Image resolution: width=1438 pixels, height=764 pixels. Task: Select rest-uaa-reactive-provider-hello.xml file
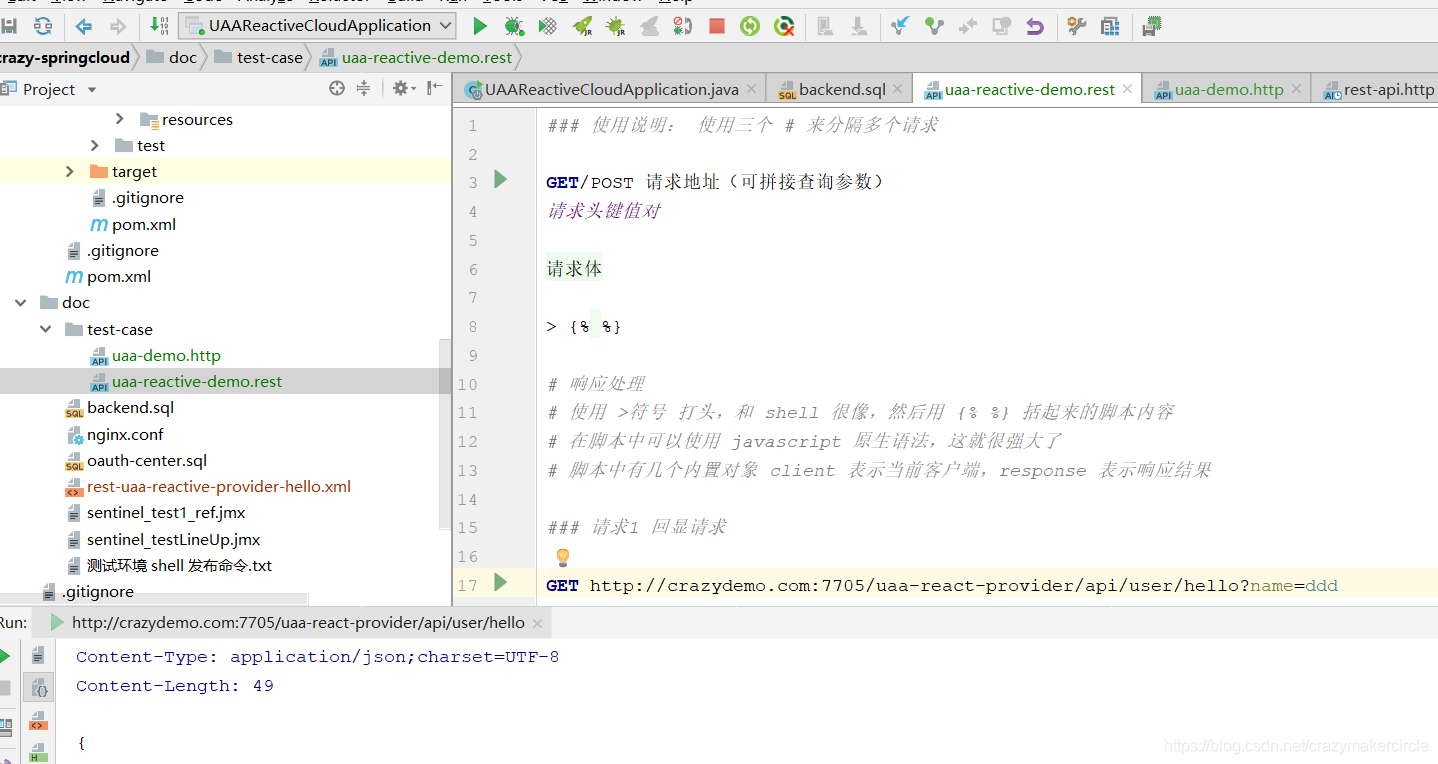[x=219, y=487]
